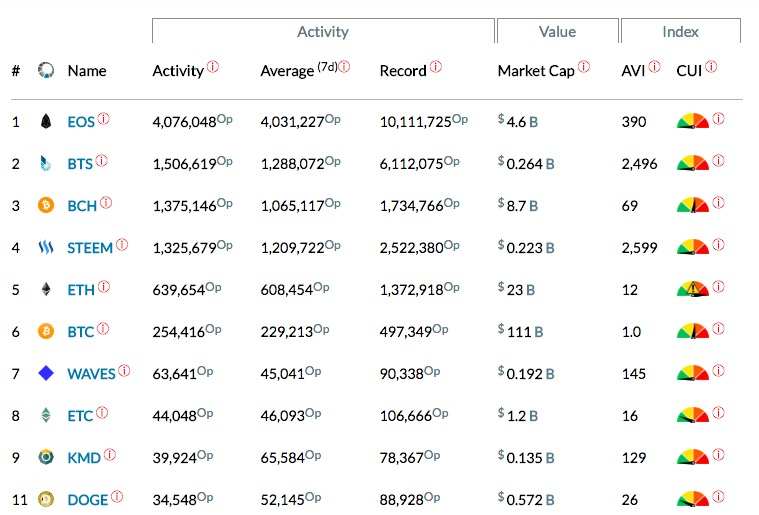
Task: Click the info icon next to ETH name
Action: tap(104, 287)
